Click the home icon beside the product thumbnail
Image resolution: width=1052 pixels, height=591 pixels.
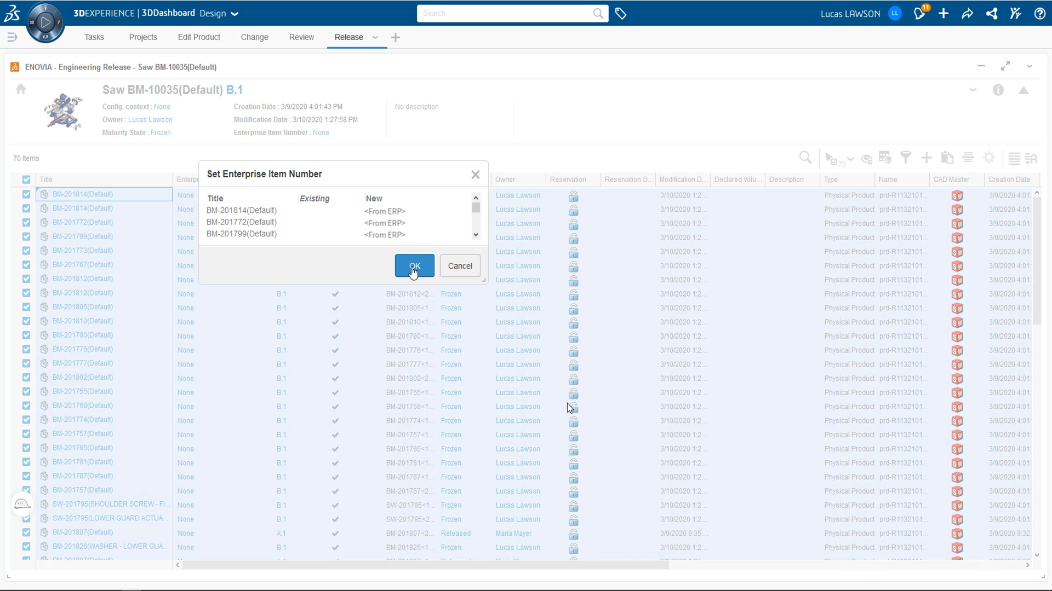click(x=21, y=89)
